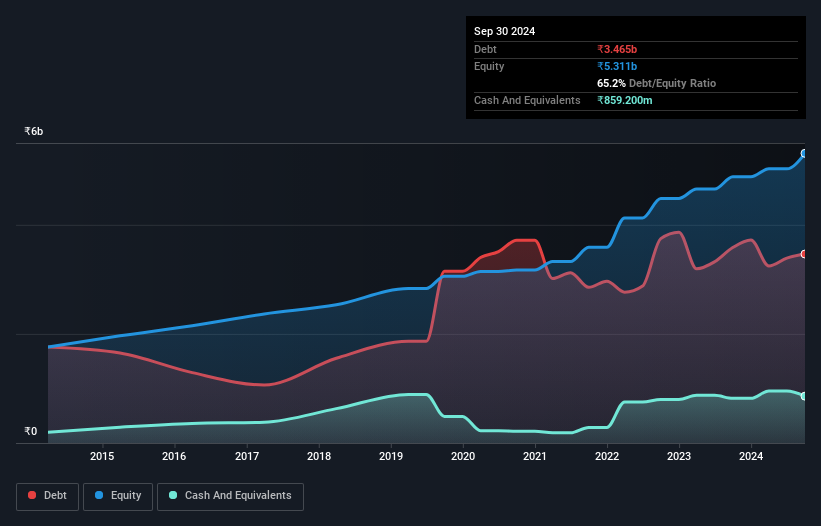Click the blue Equity endpoint marker
821x526 pixels.
click(x=804, y=153)
